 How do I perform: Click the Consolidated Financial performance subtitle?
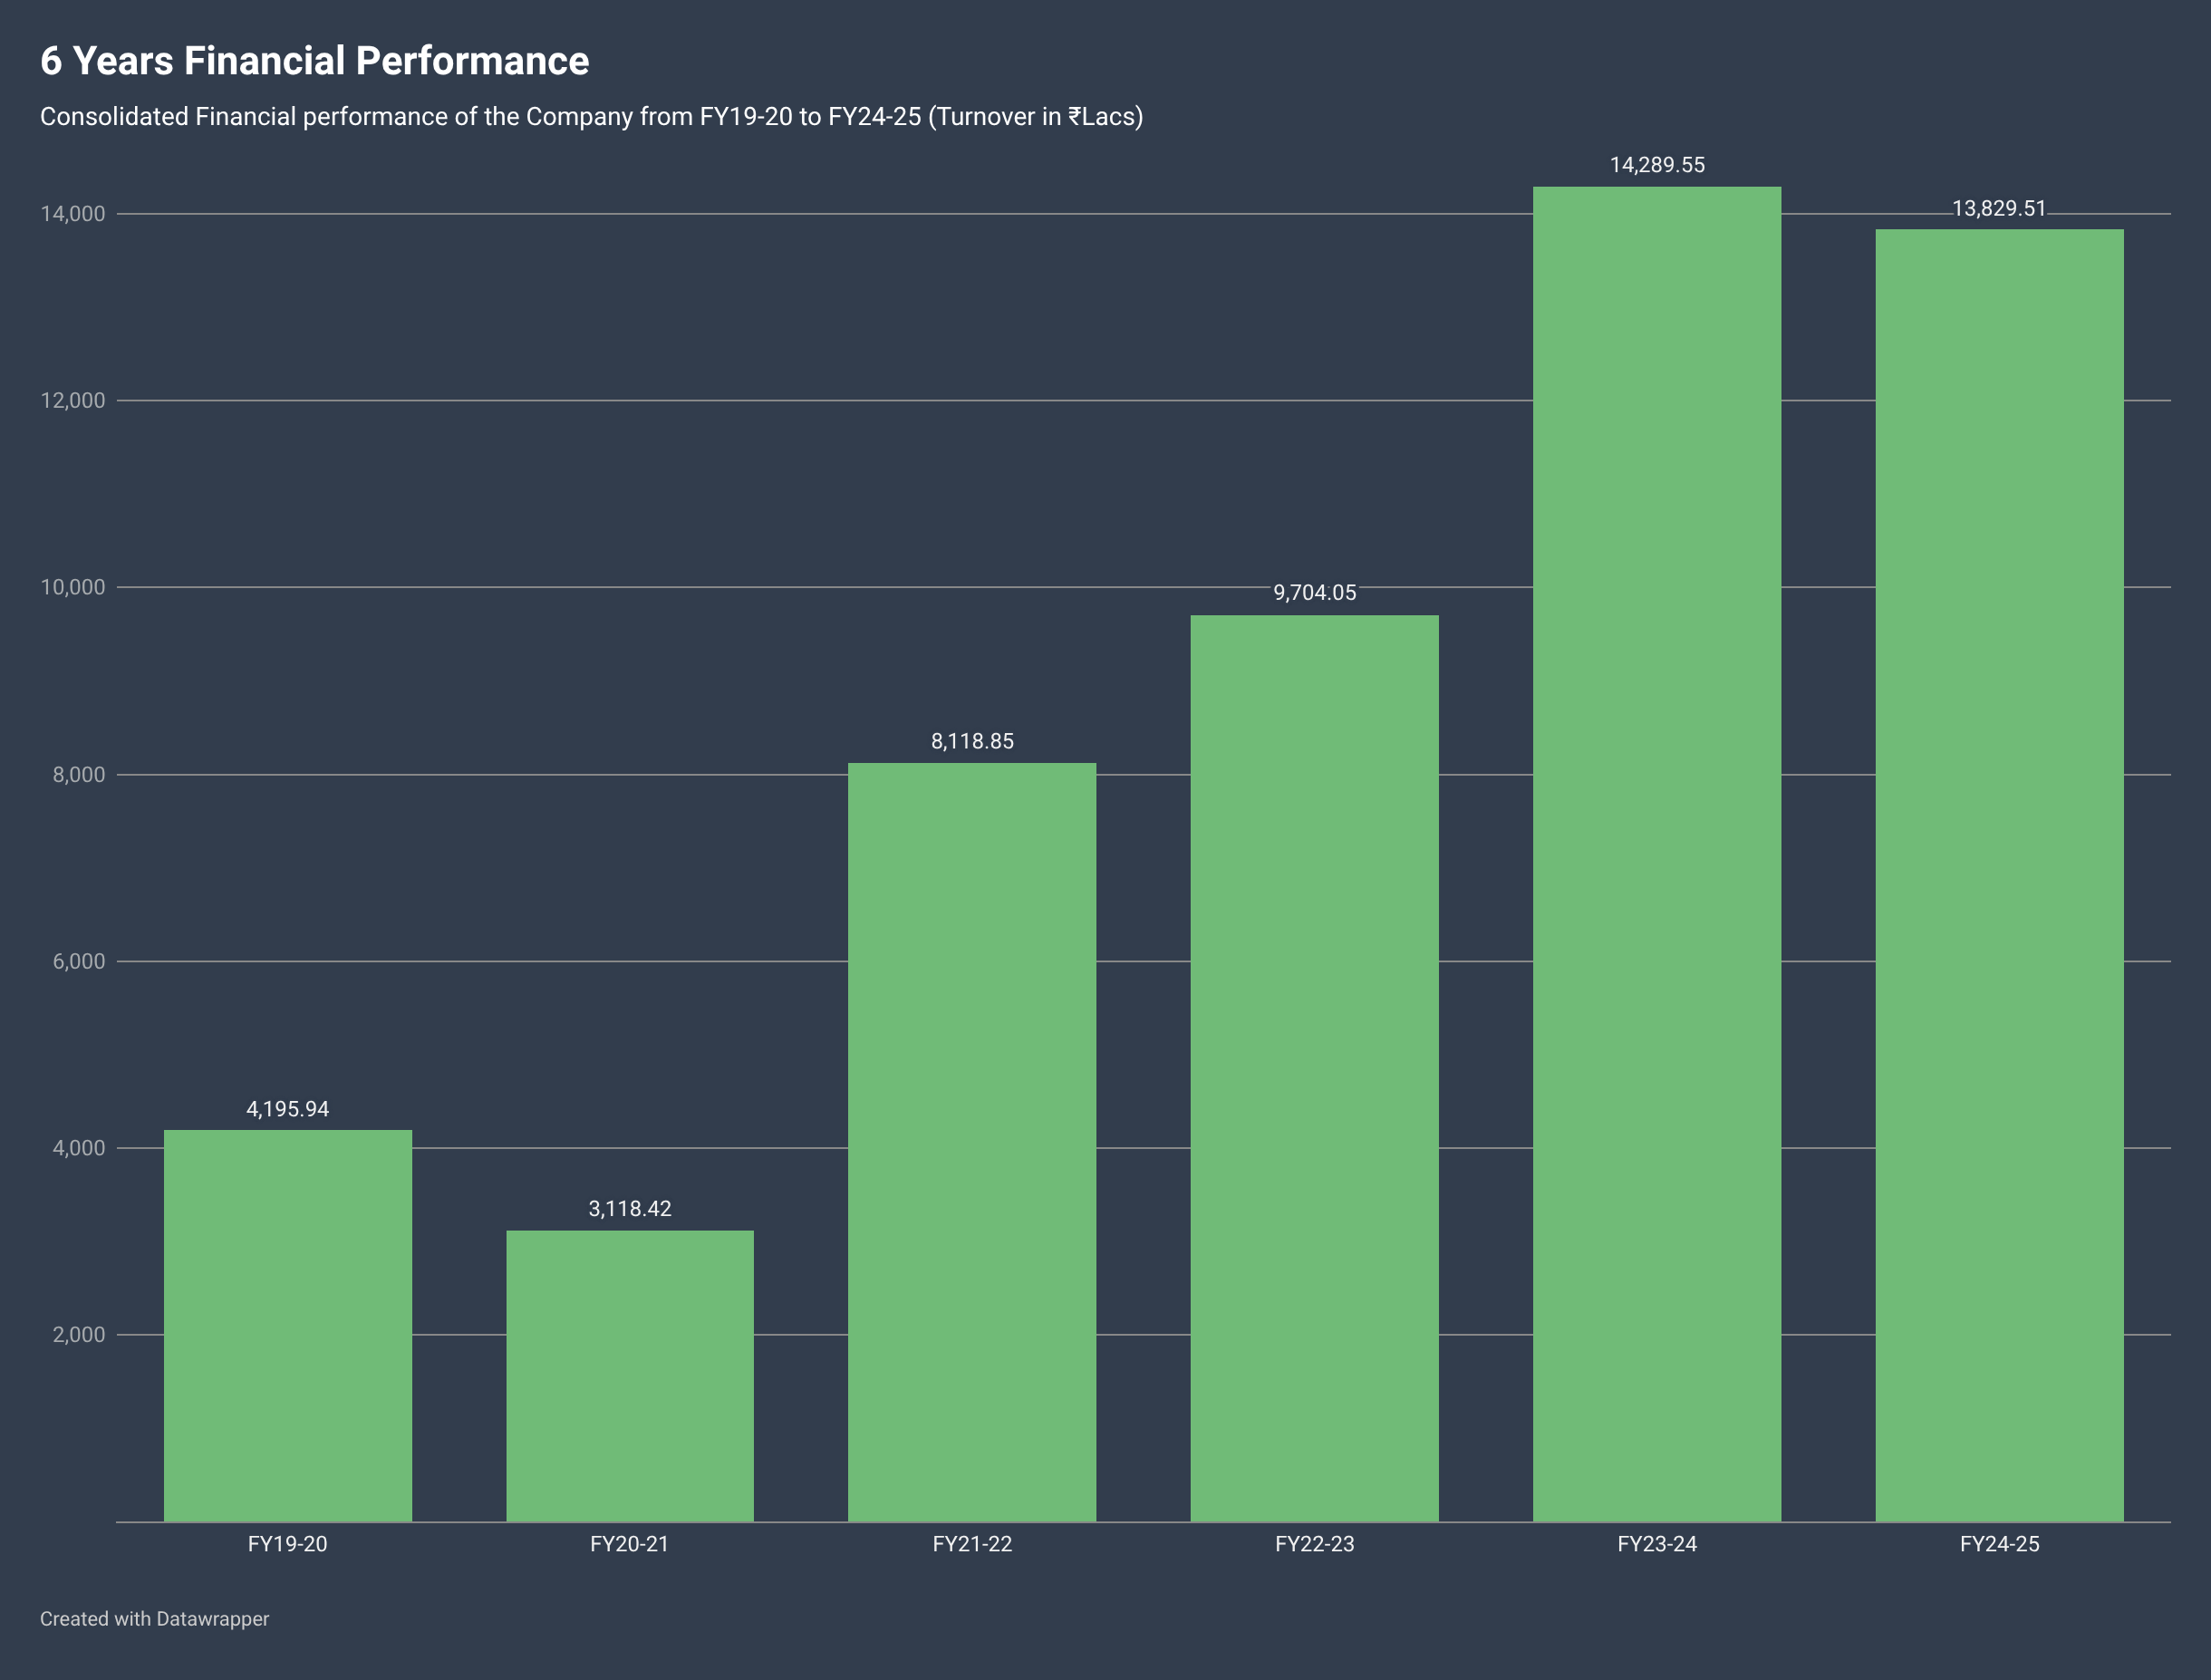[x=591, y=117]
